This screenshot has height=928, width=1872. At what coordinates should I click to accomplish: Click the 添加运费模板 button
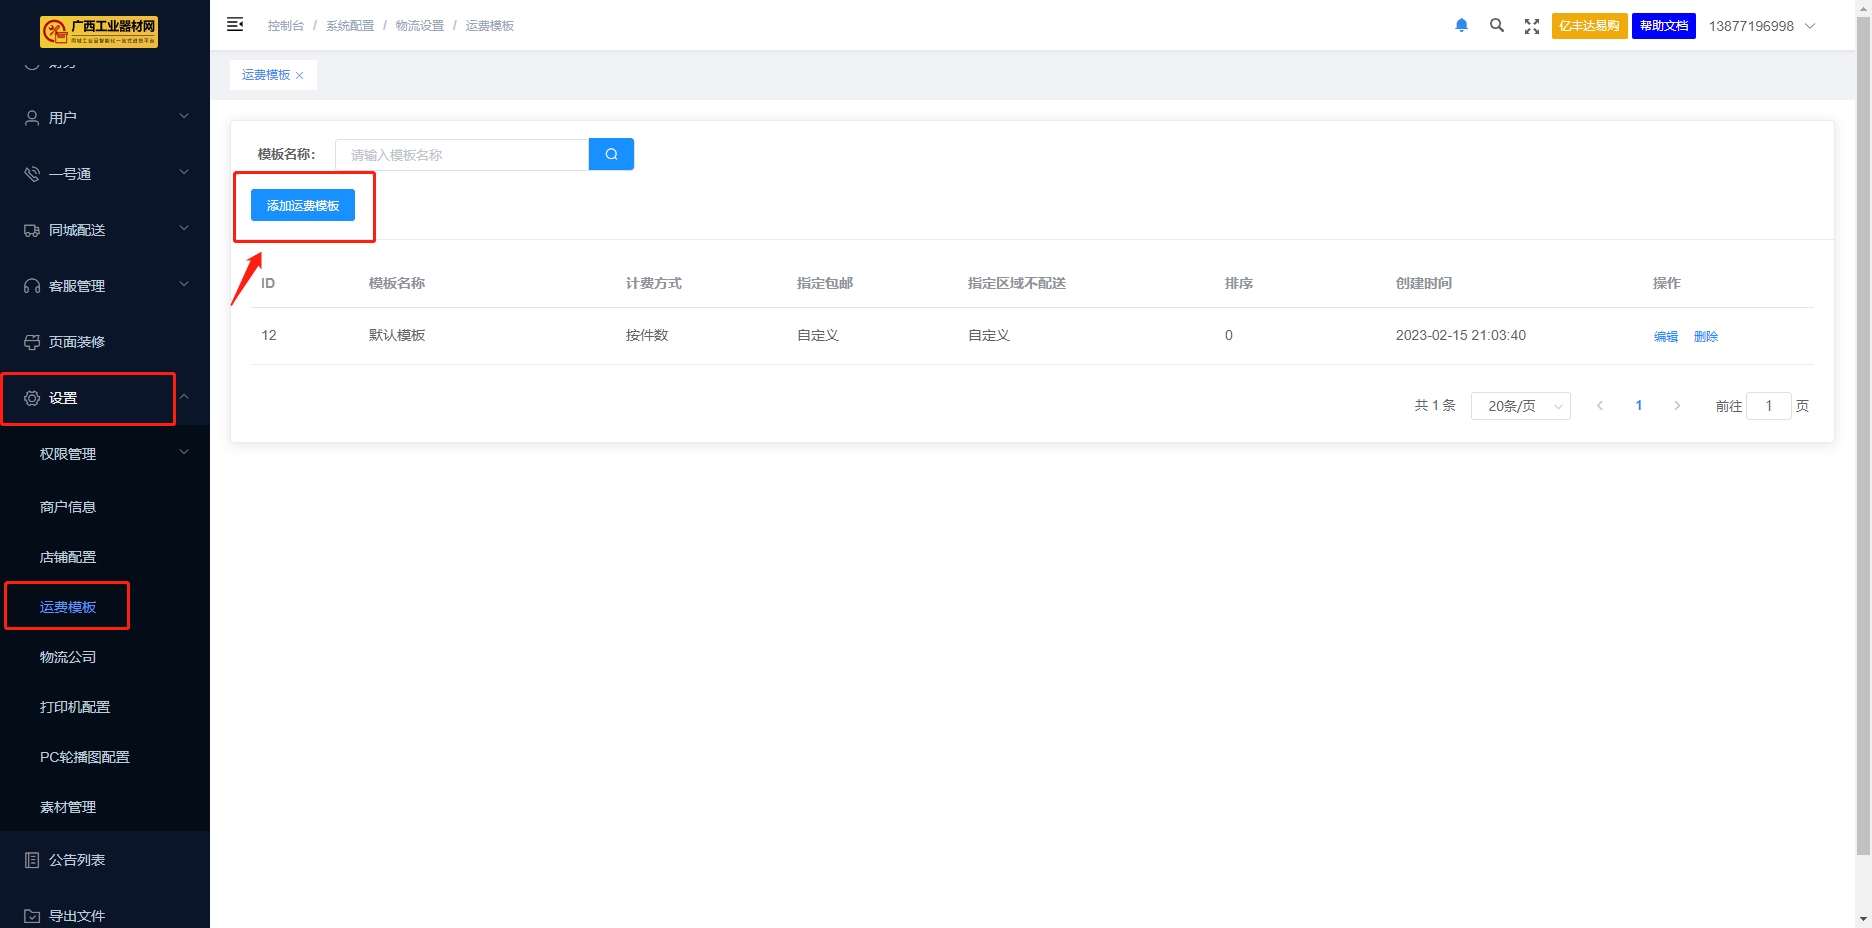(x=303, y=205)
